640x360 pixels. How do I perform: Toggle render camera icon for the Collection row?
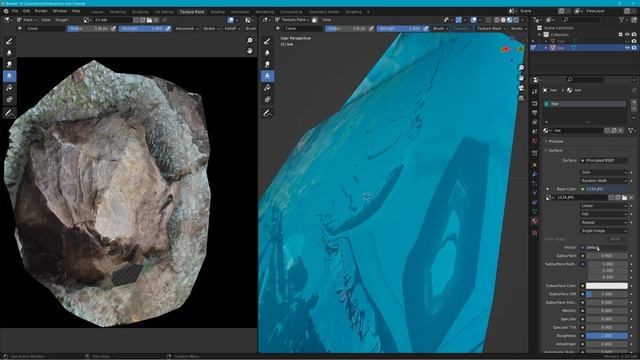tap(634, 35)
